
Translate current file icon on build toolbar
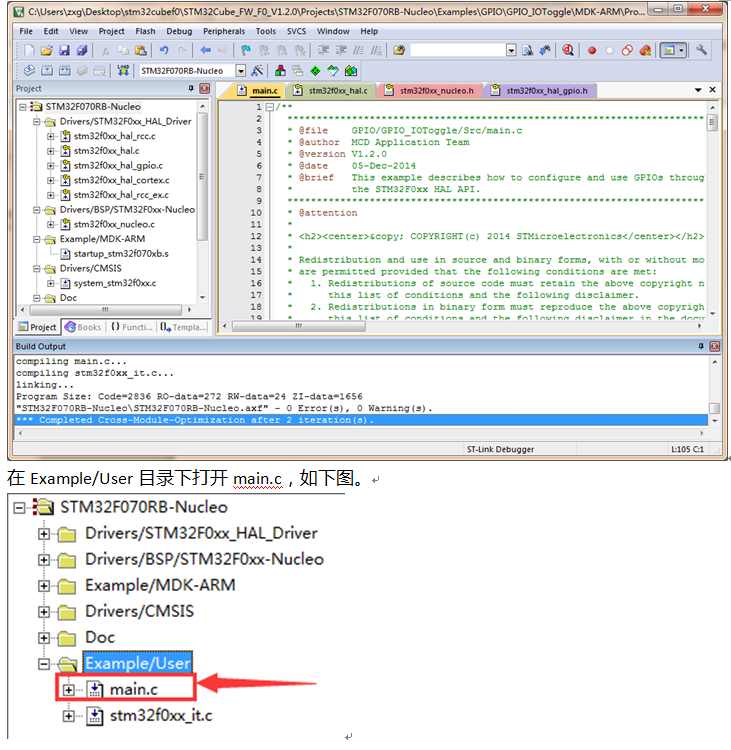29,71
